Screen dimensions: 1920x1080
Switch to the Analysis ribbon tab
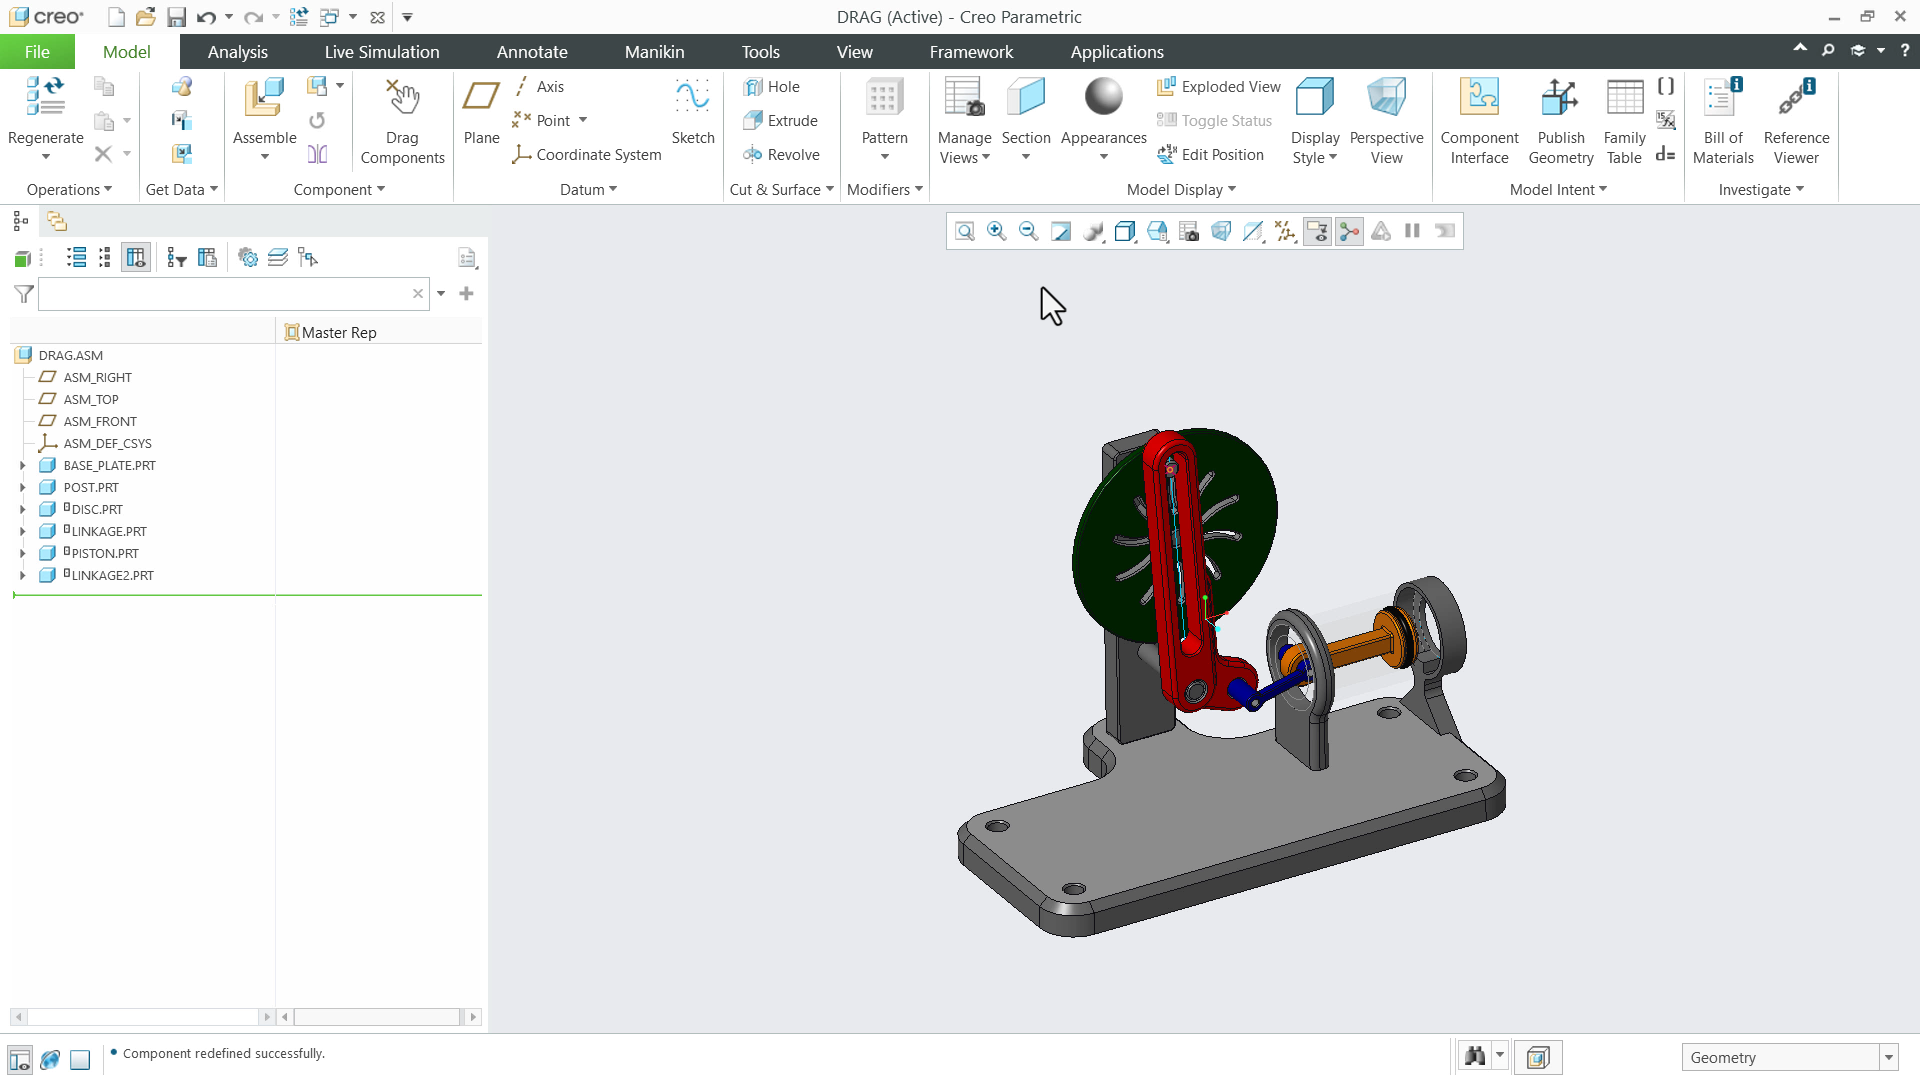[238, 52]
